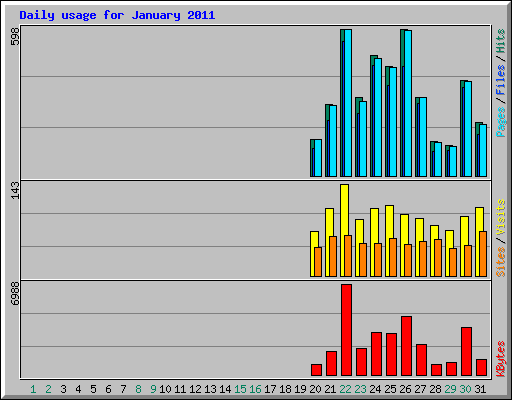Click the cyan hits bar for day 20
The height and width of the screenshot is (400, 512).
point(318,158)
